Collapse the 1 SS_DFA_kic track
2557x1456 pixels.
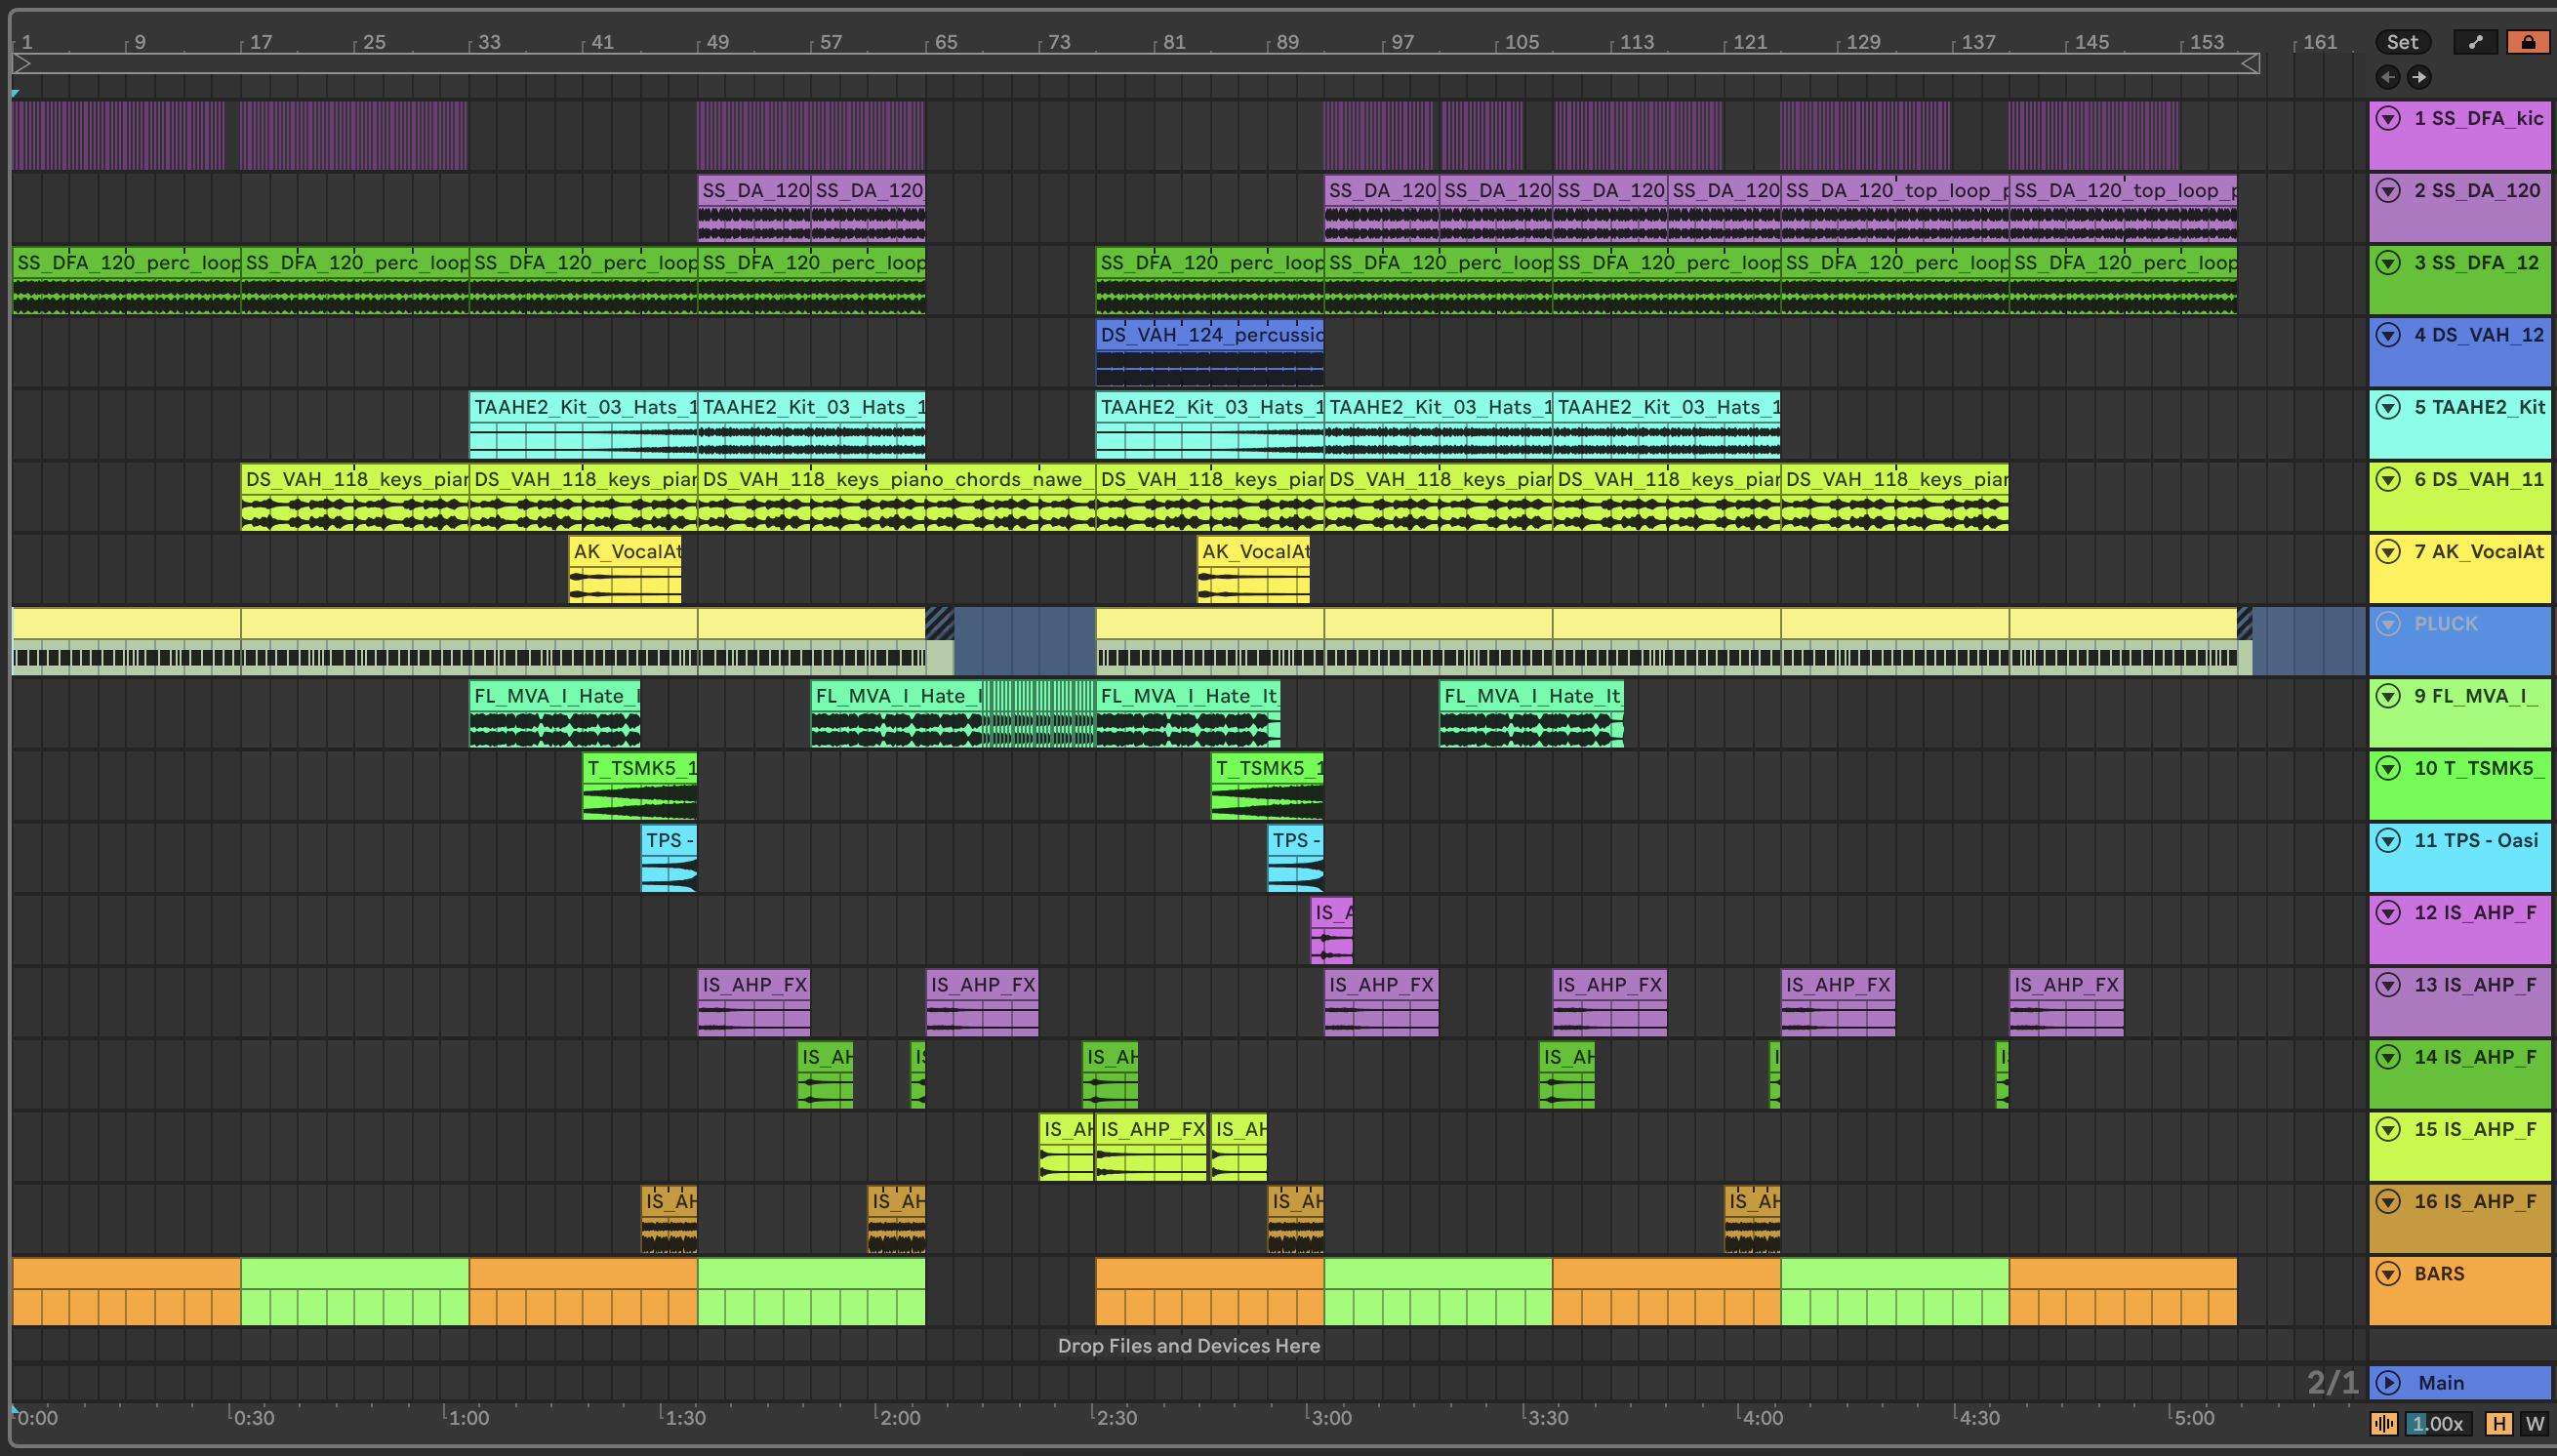point(2388,119)
